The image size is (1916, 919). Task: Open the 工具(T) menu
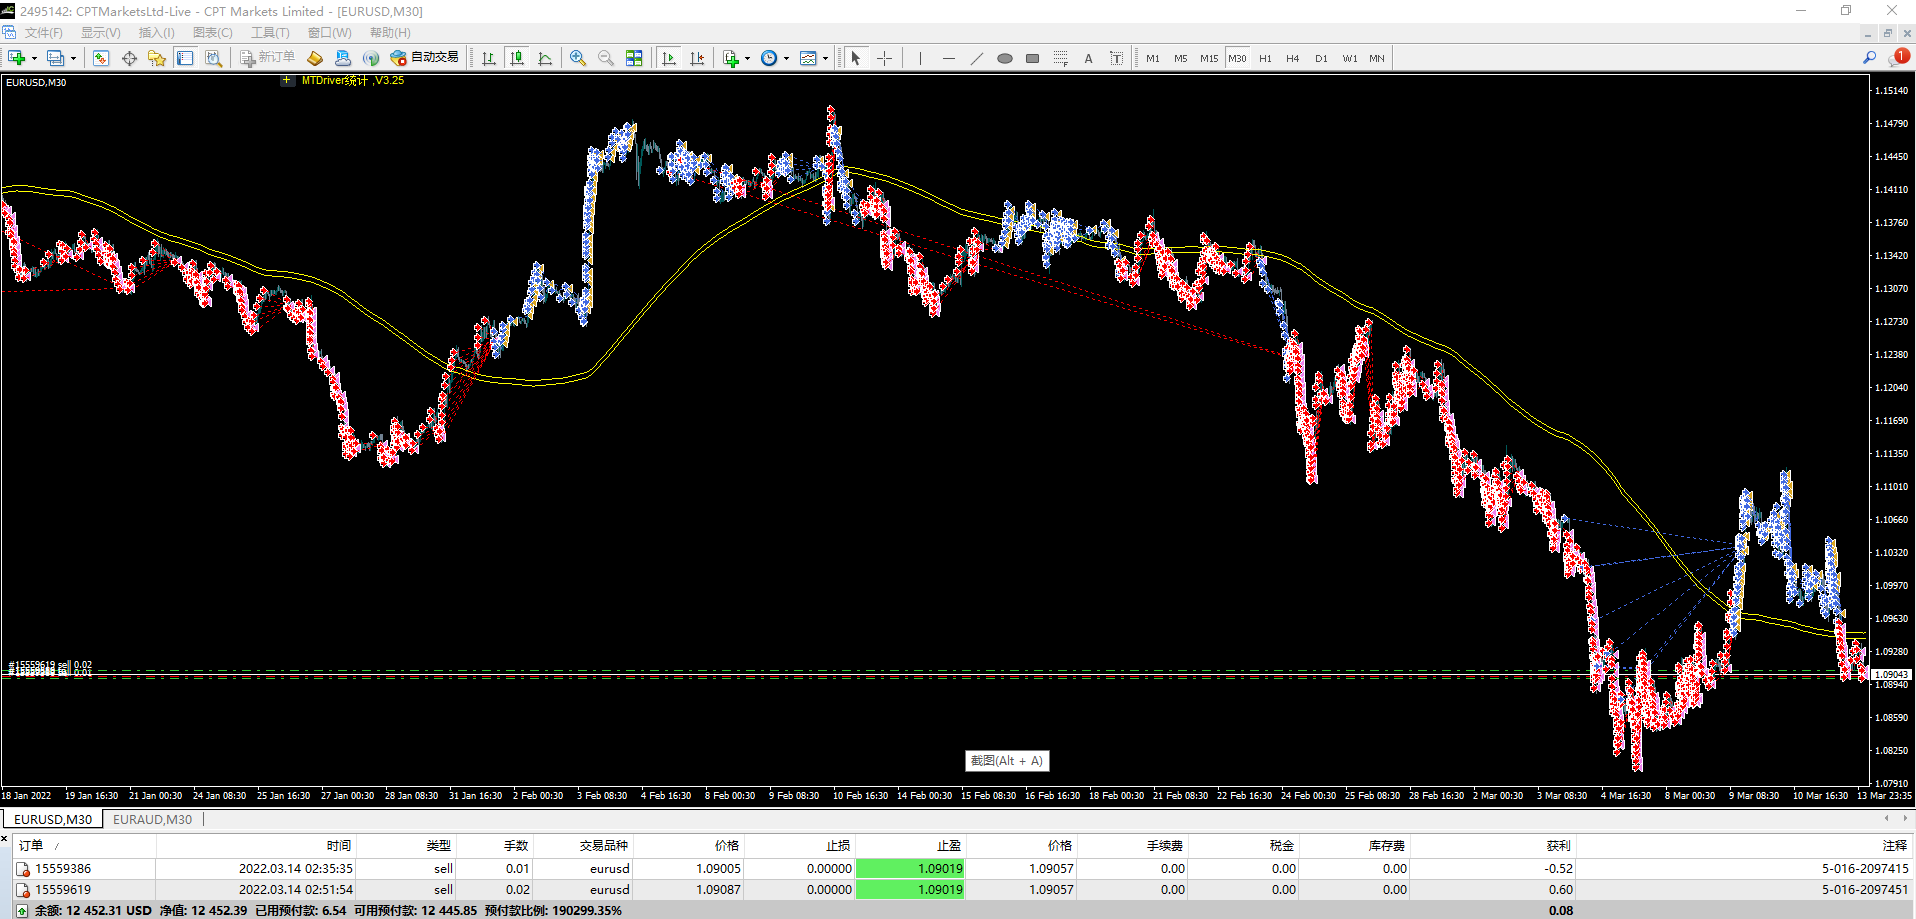[270, 33]
